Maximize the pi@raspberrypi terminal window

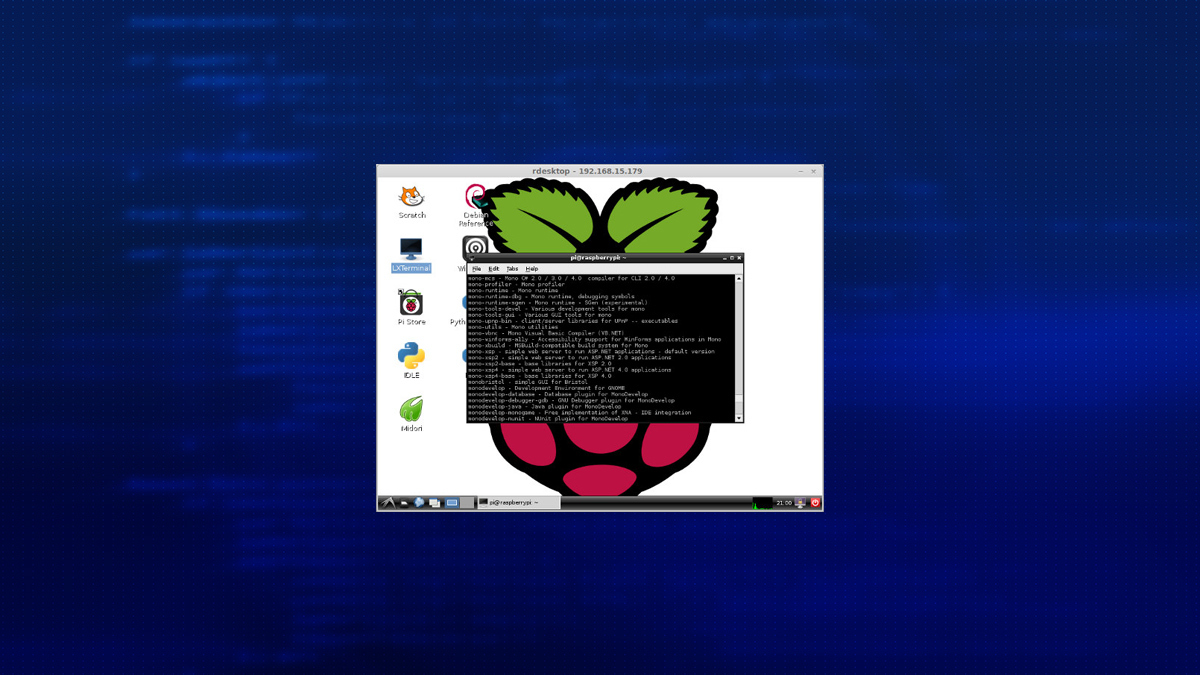(732, 258)
